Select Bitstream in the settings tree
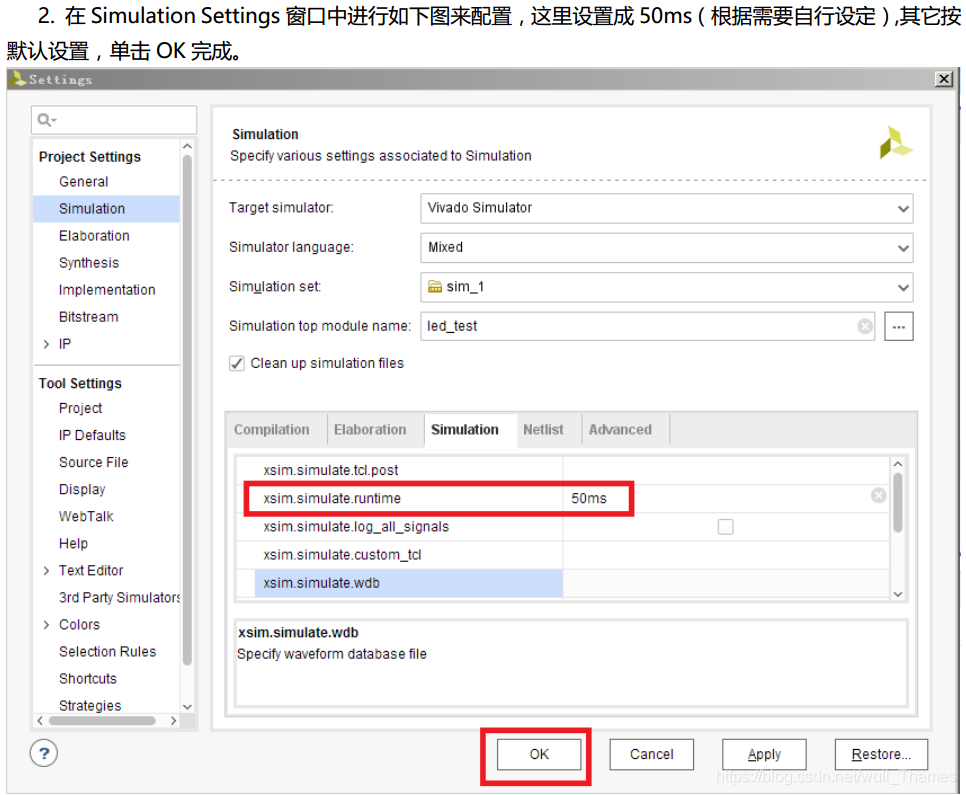The height and width of the screenshot is (795, 966). click(89, 317)
